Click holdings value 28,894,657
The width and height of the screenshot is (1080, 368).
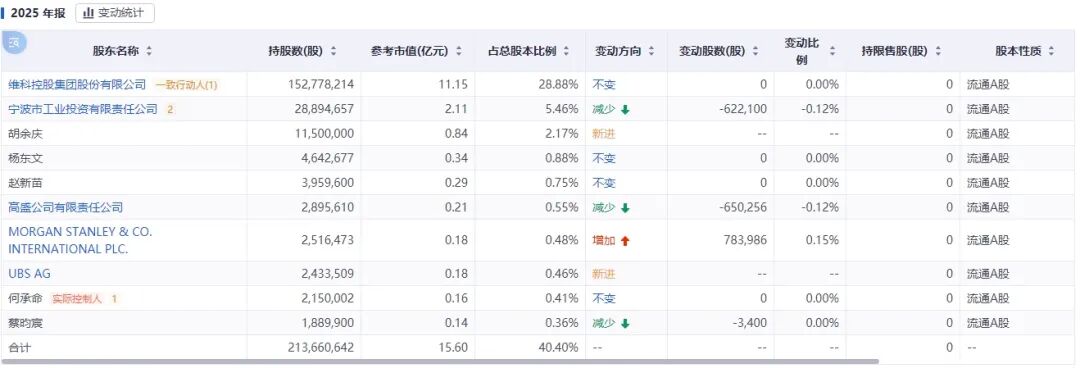(x=324, y=109)
